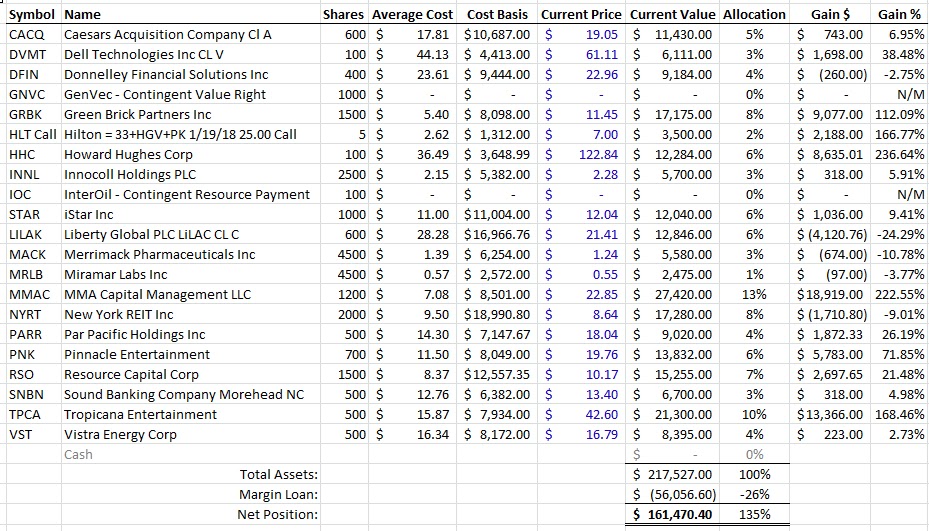Image resolution: width=929 pixels, height=531 pixels.
Task: Click the greyed Cash row label
Action: coord(78,455)
